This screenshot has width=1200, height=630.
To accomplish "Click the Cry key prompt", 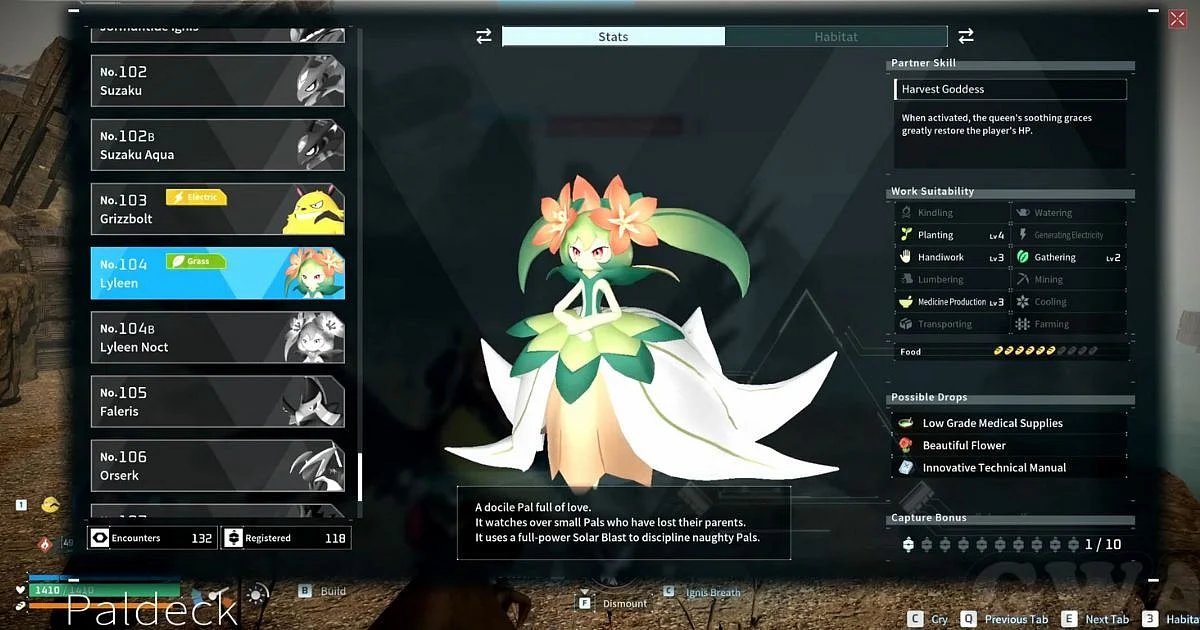I will tap(927, 620).
